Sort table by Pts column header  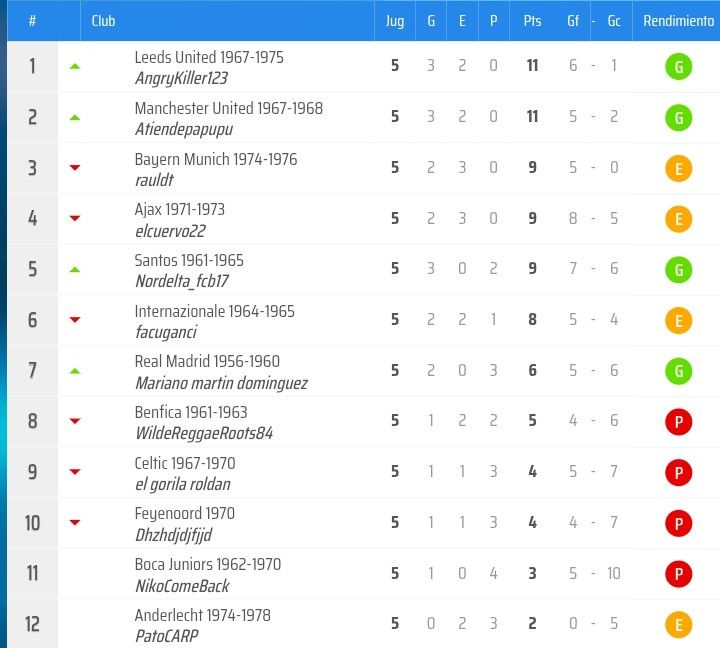coord(532,21)
